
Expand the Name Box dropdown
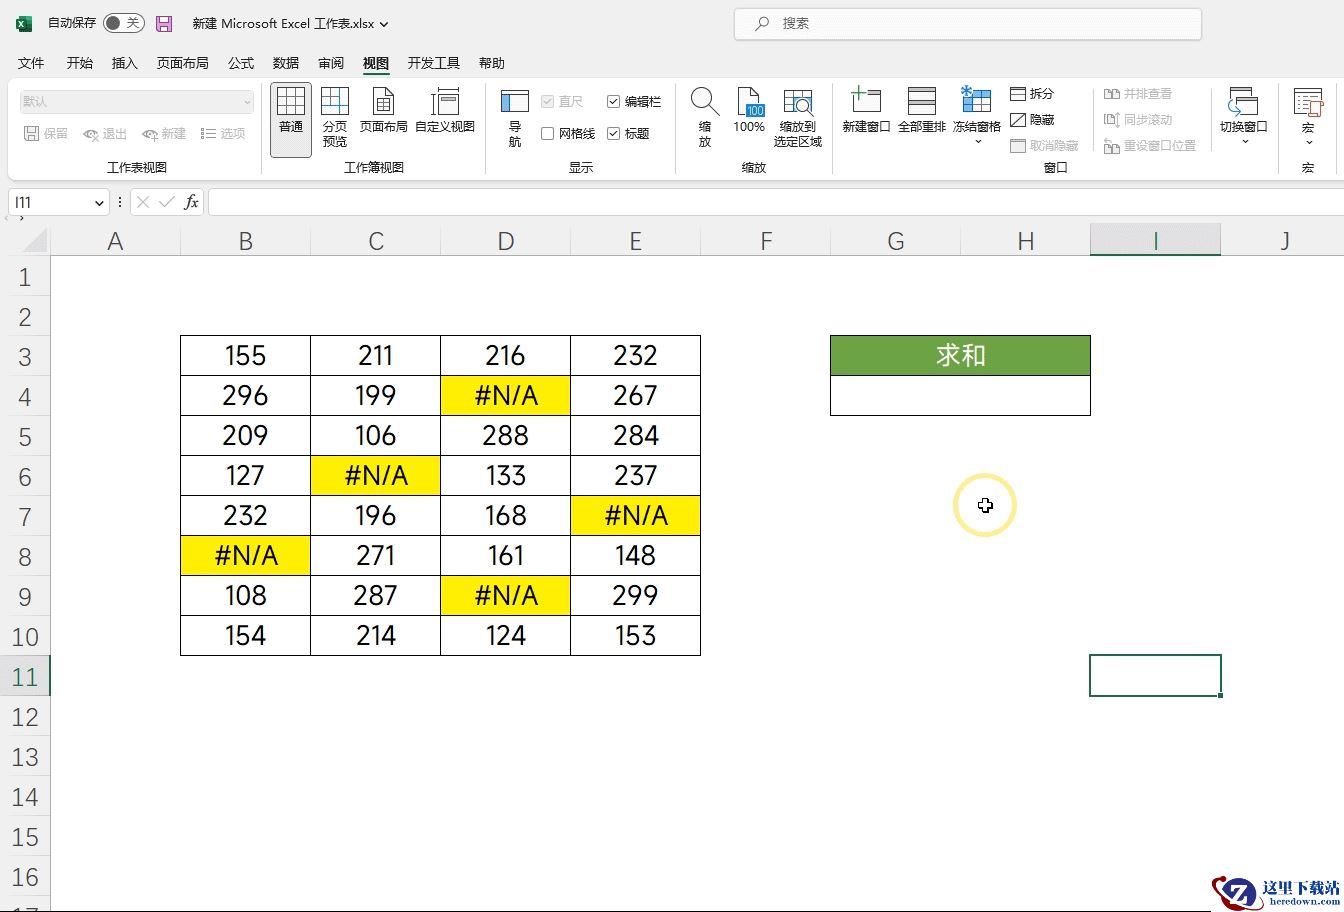(99, 203)
